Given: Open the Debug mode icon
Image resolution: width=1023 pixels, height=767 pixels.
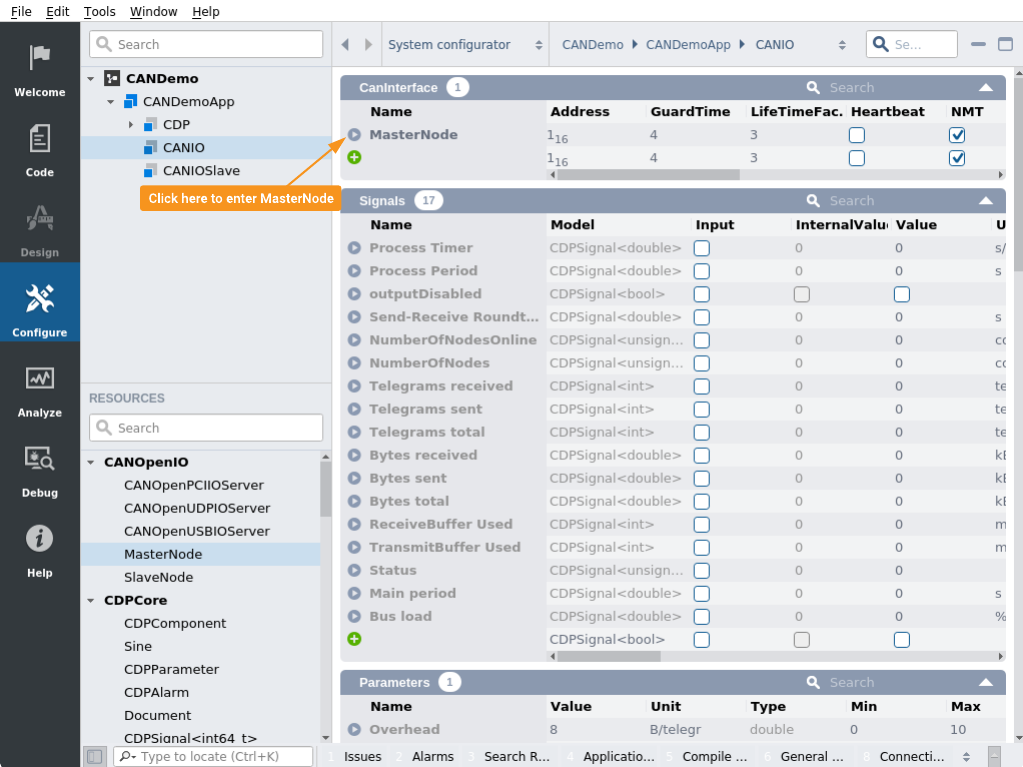Looking at the screenshot, I should (x=40, y=470).
